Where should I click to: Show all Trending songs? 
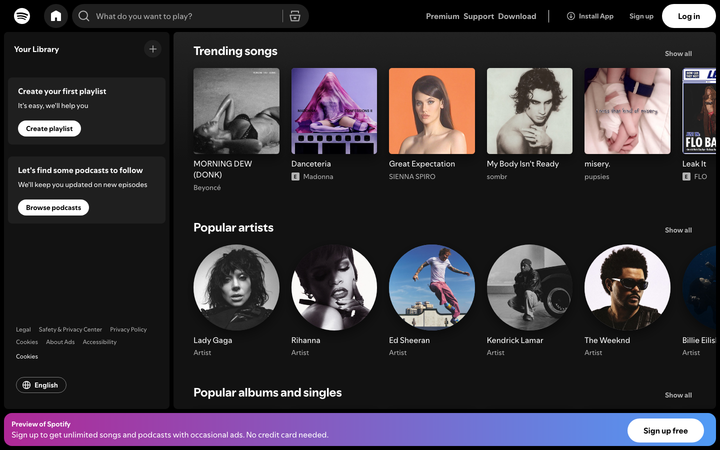tap(678, 54)
